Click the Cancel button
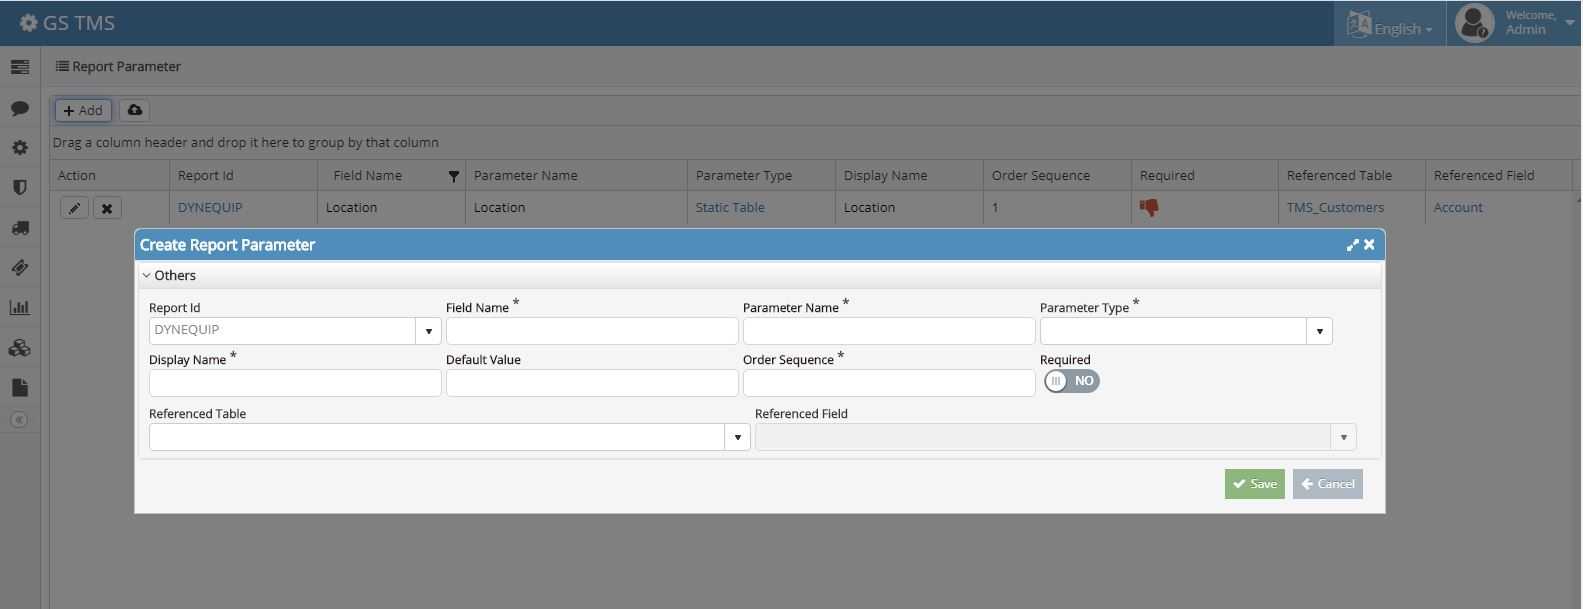This screenshot has height=609, width=1583. [x=1327, y=484]
